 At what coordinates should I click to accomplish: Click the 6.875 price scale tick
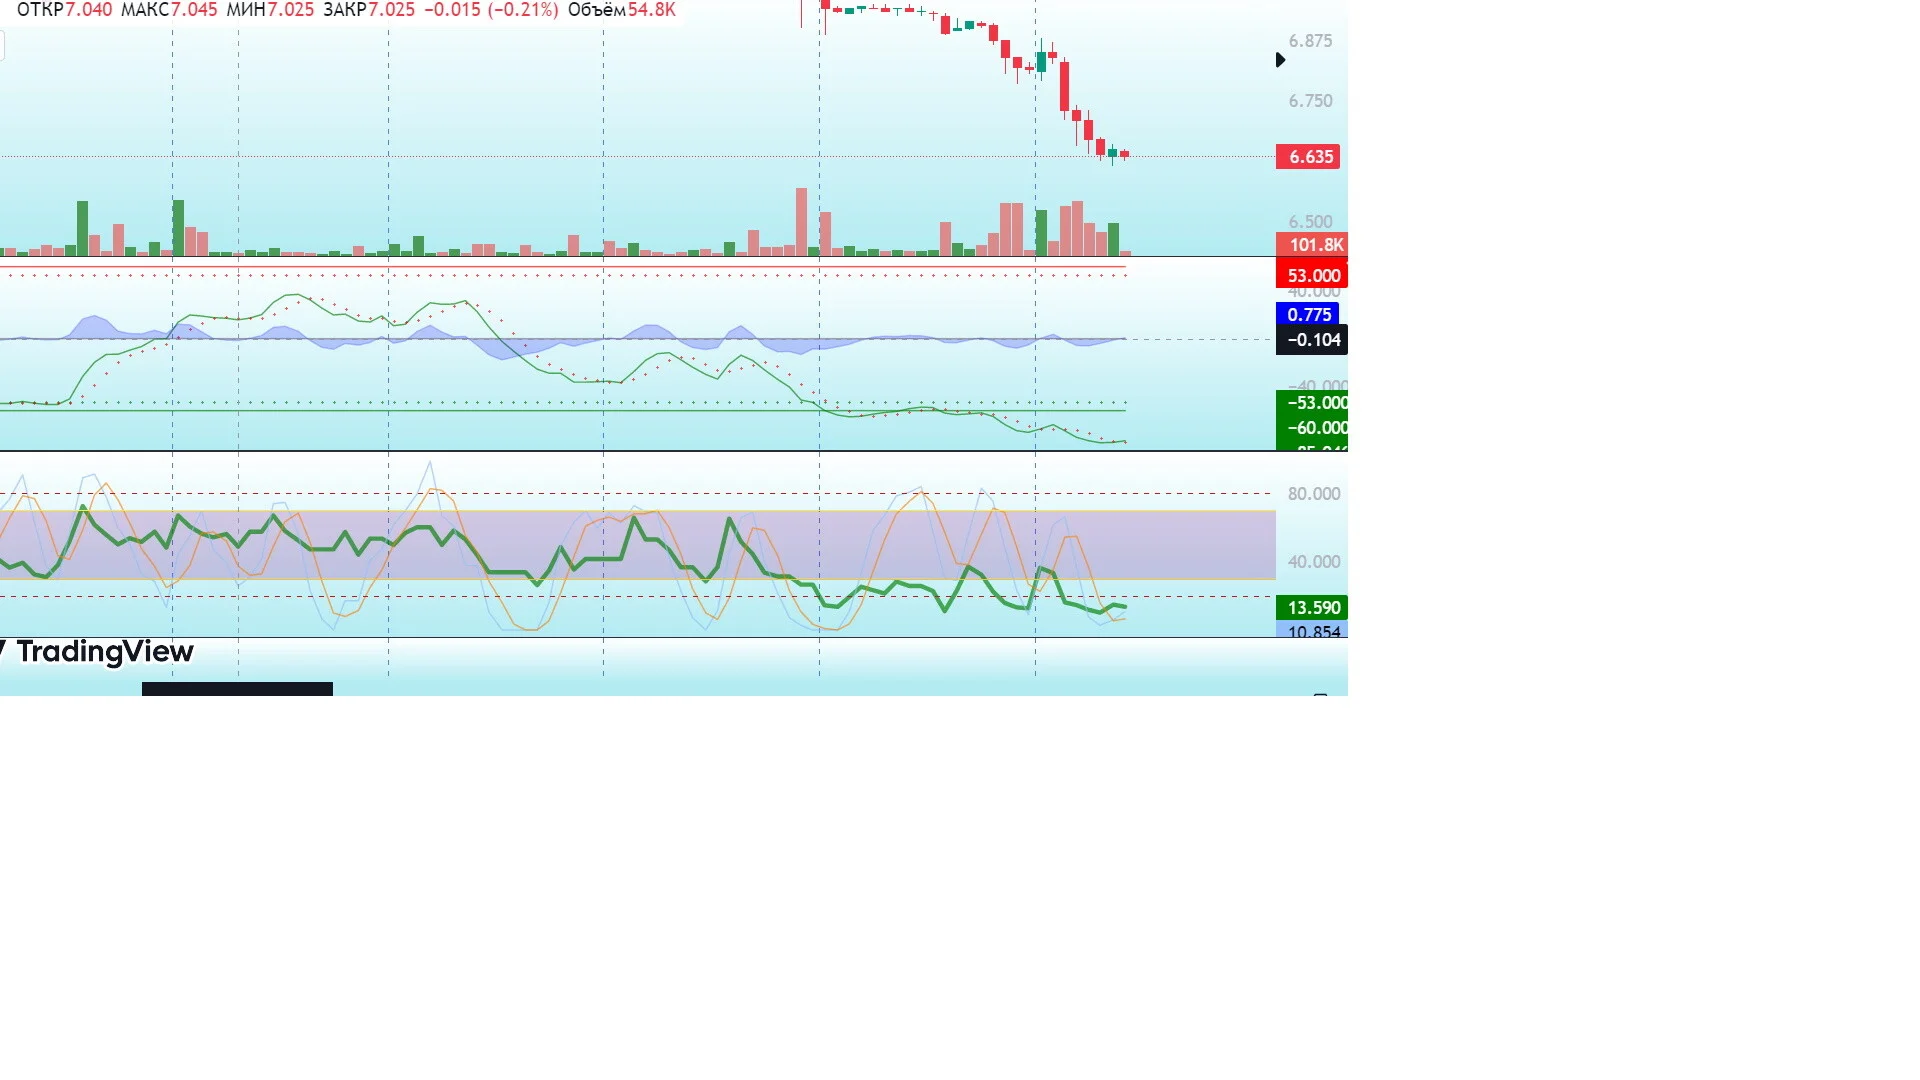tap(1310, 41)
